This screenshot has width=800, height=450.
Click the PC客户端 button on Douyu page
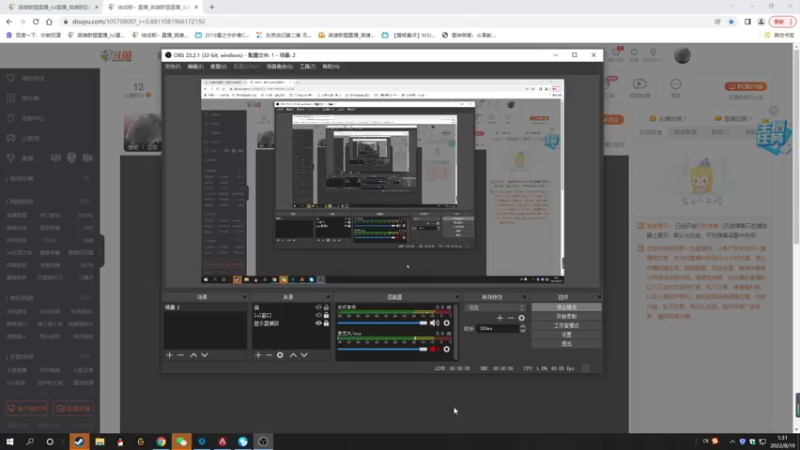pos(746,87)
